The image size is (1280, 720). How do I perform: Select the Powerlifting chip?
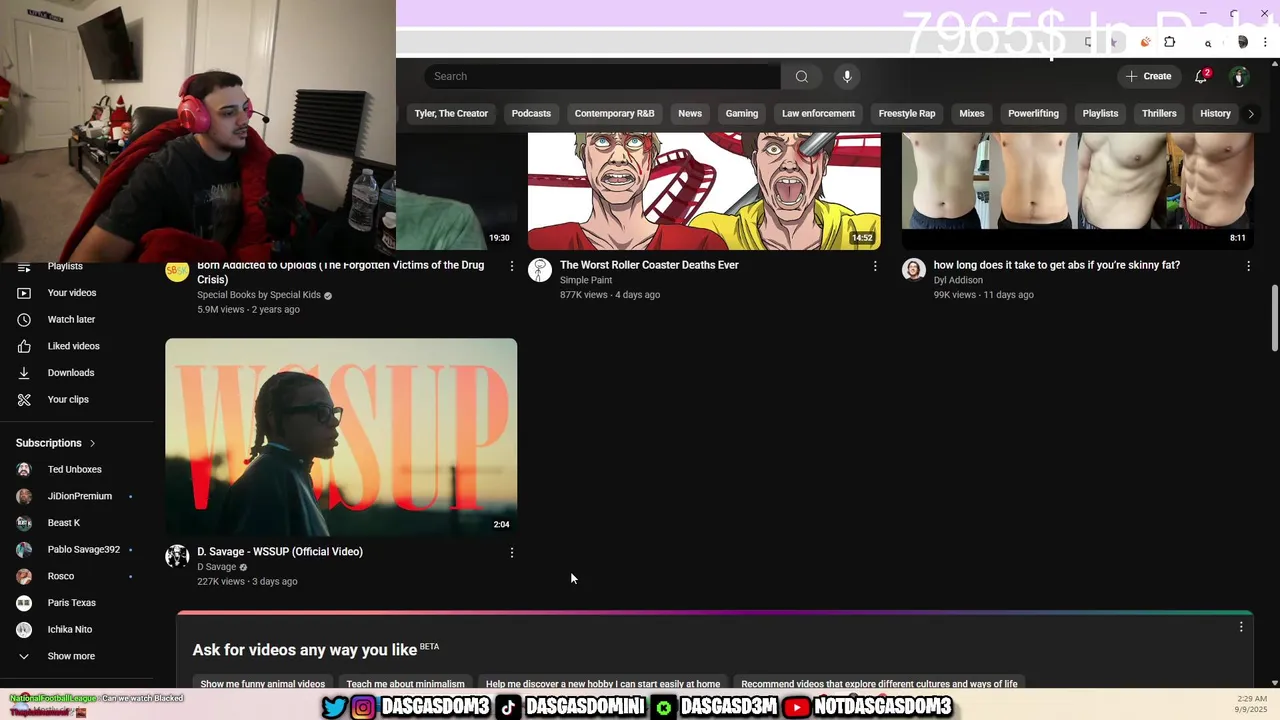(x=1033, y=114)
